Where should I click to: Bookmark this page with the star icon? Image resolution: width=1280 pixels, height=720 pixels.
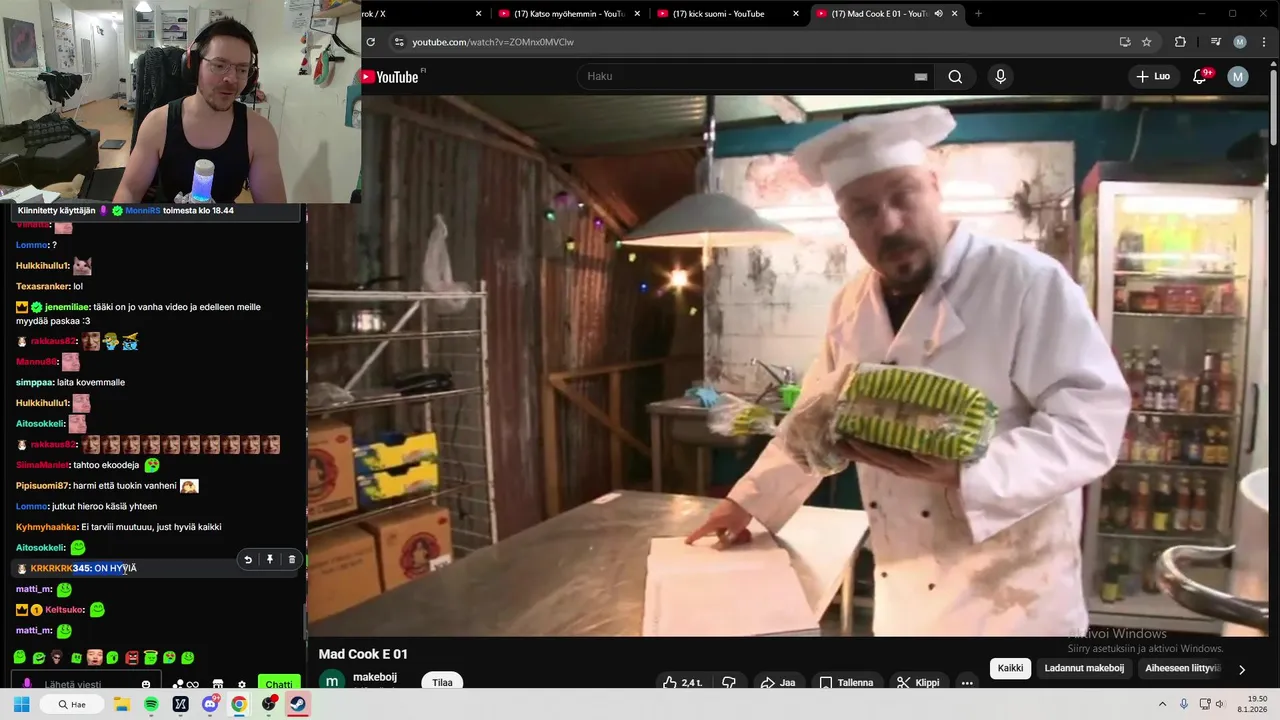coord(1147,42)
